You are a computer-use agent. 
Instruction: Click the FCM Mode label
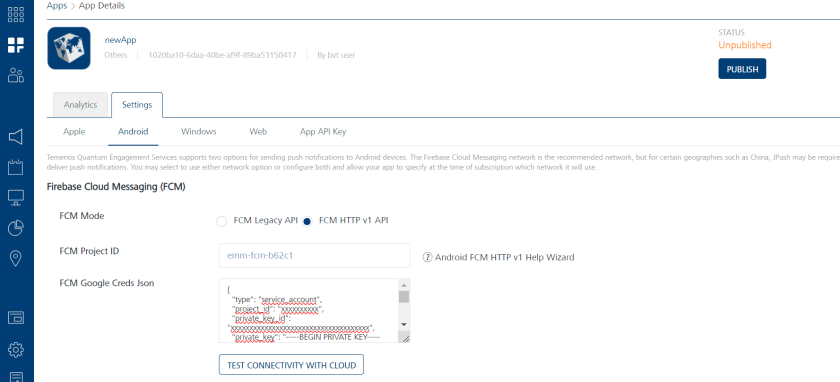(x=82, y=216)
